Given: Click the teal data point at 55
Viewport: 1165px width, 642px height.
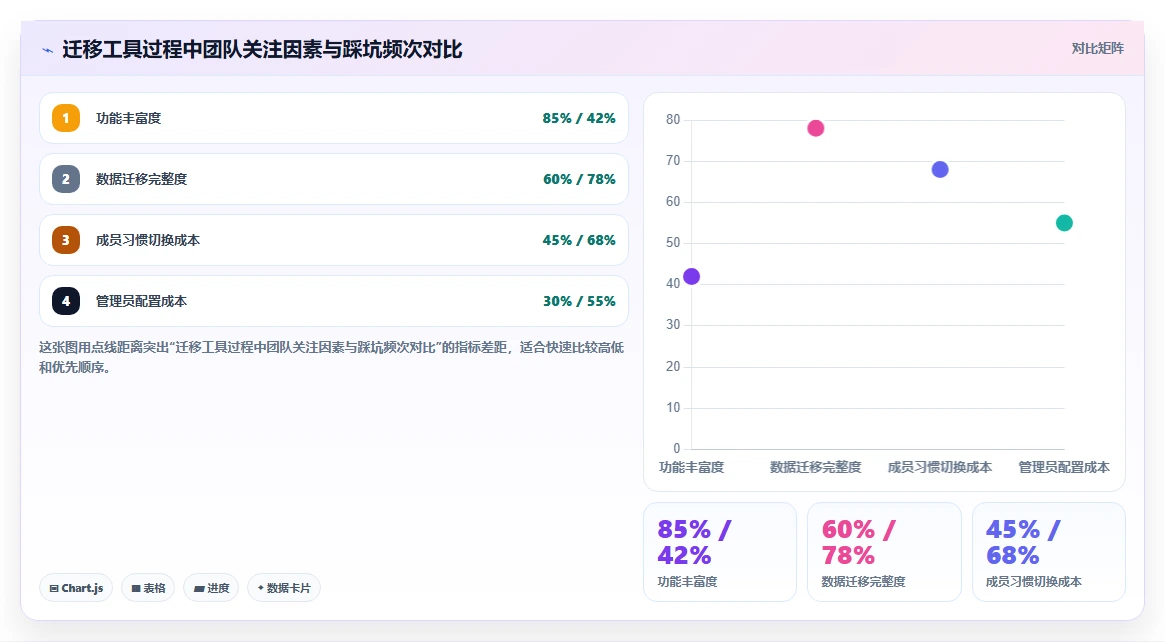Looking at the screenshot, I should pyautogui.click(x=1064, y=223).
